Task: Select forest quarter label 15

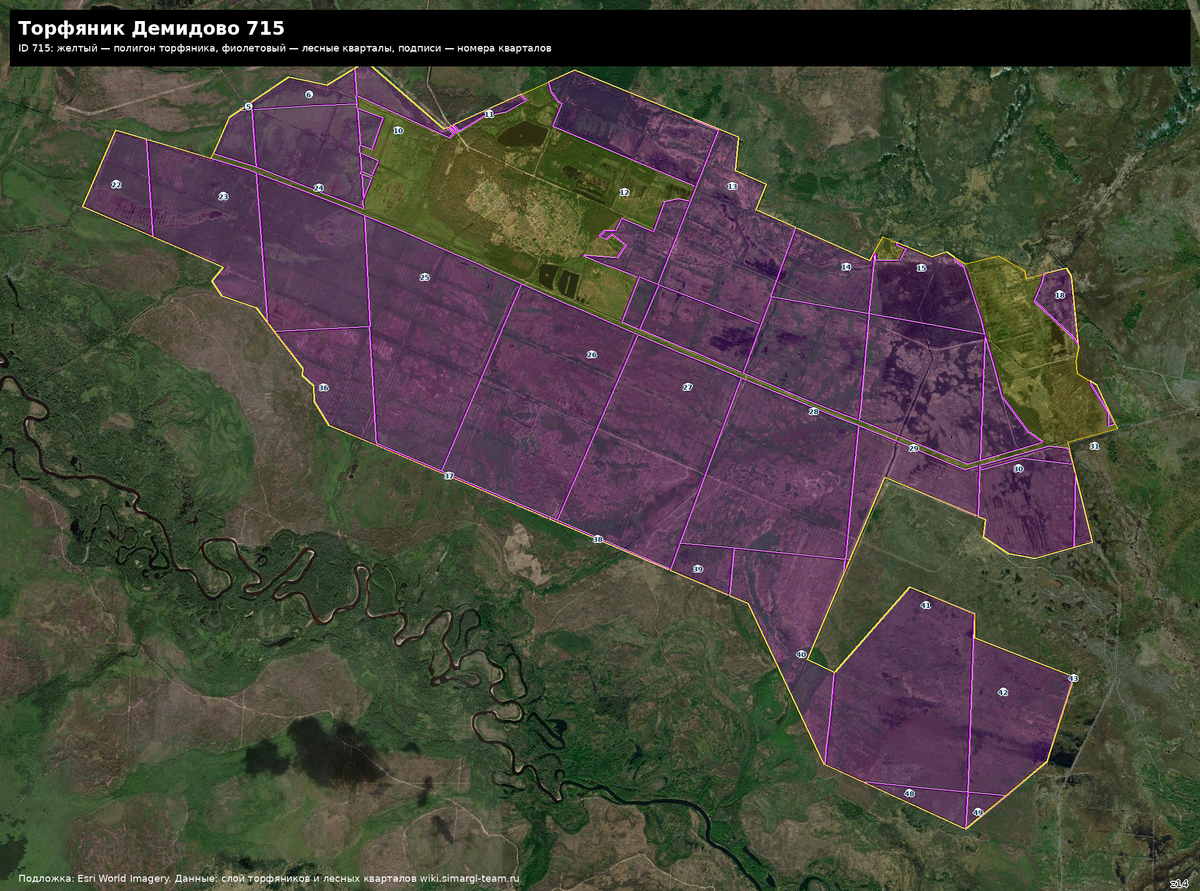Action: (921, 269)
